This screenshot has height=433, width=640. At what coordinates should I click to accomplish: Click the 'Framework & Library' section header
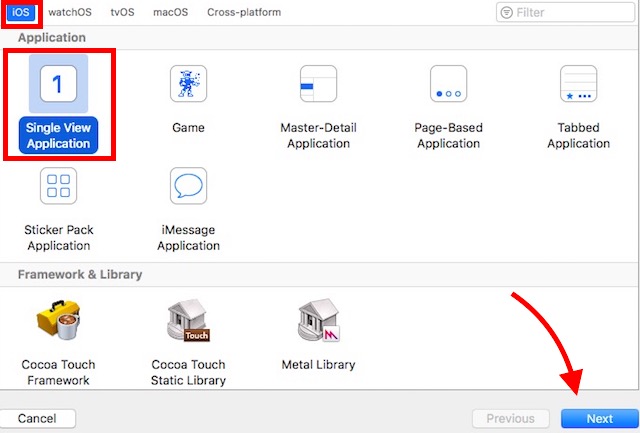tap(80, 274)
